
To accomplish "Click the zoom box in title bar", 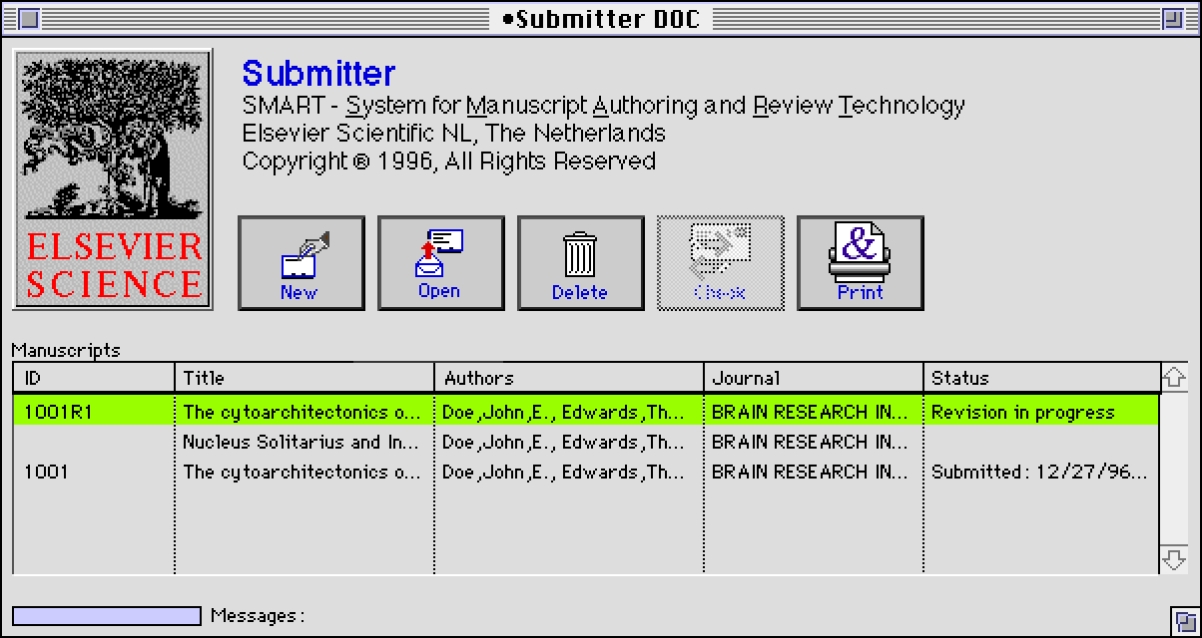I will tap(1172, 19).
